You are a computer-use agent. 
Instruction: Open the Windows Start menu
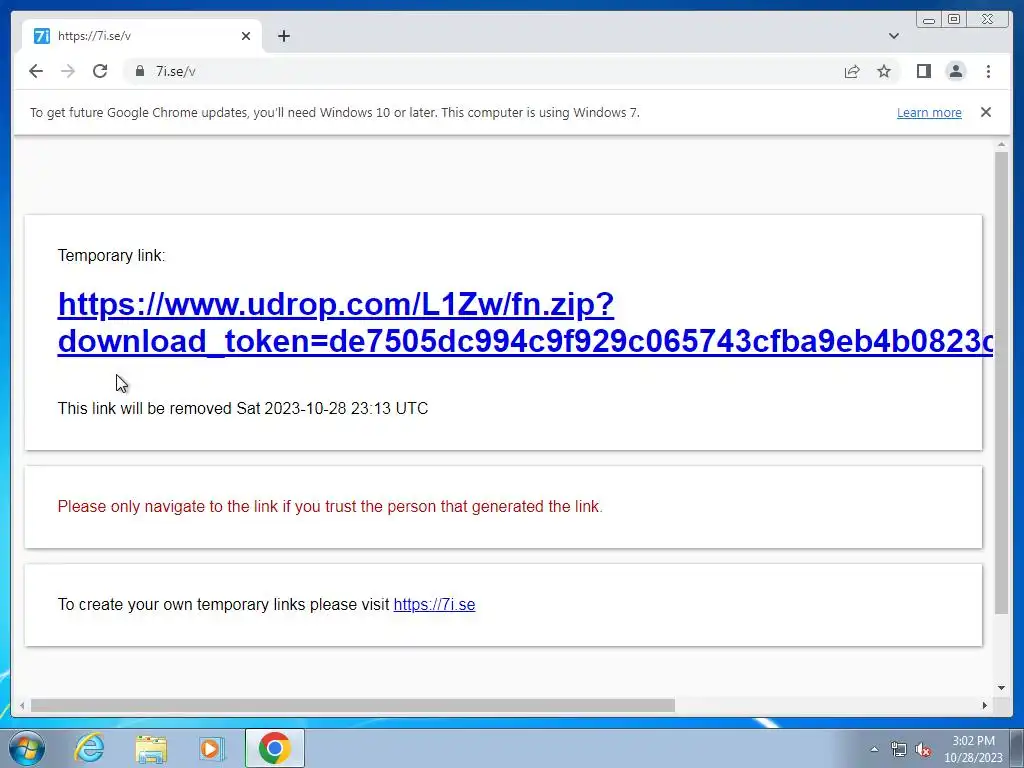27,748
